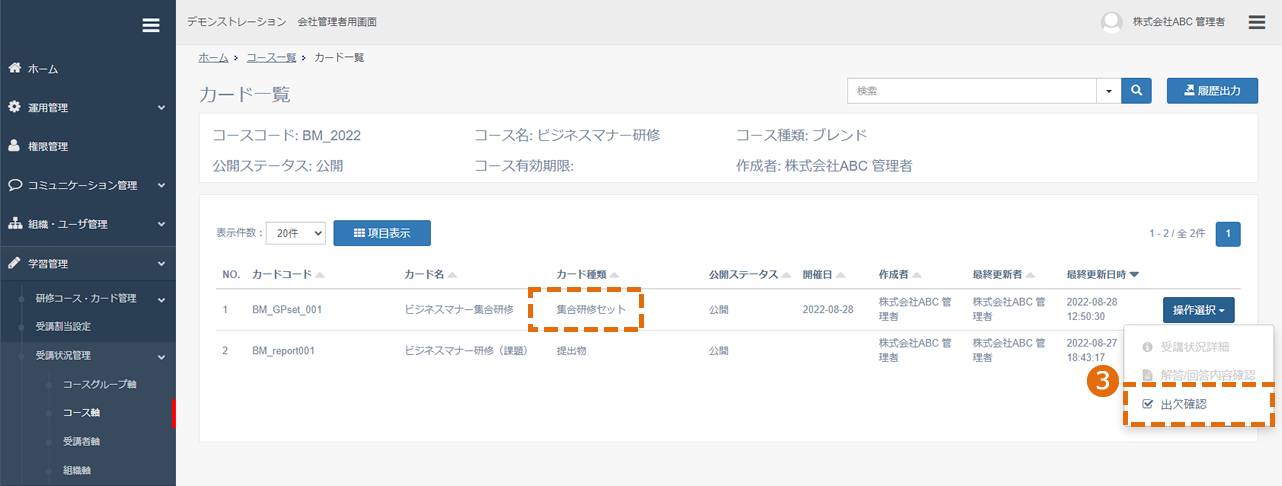The image size is (1282, 486).
Task: Sort by カード種類 column arrow
Action: [615, 274]
